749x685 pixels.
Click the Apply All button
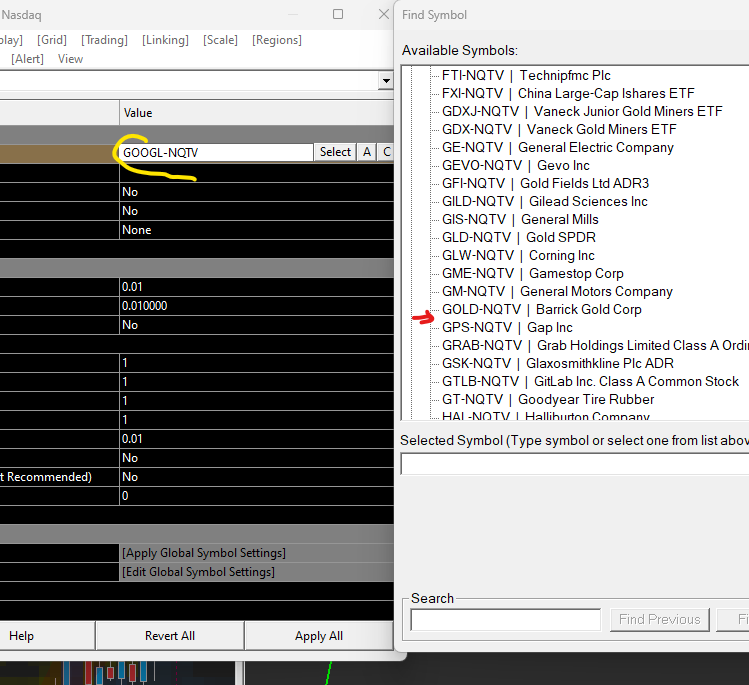319,636
